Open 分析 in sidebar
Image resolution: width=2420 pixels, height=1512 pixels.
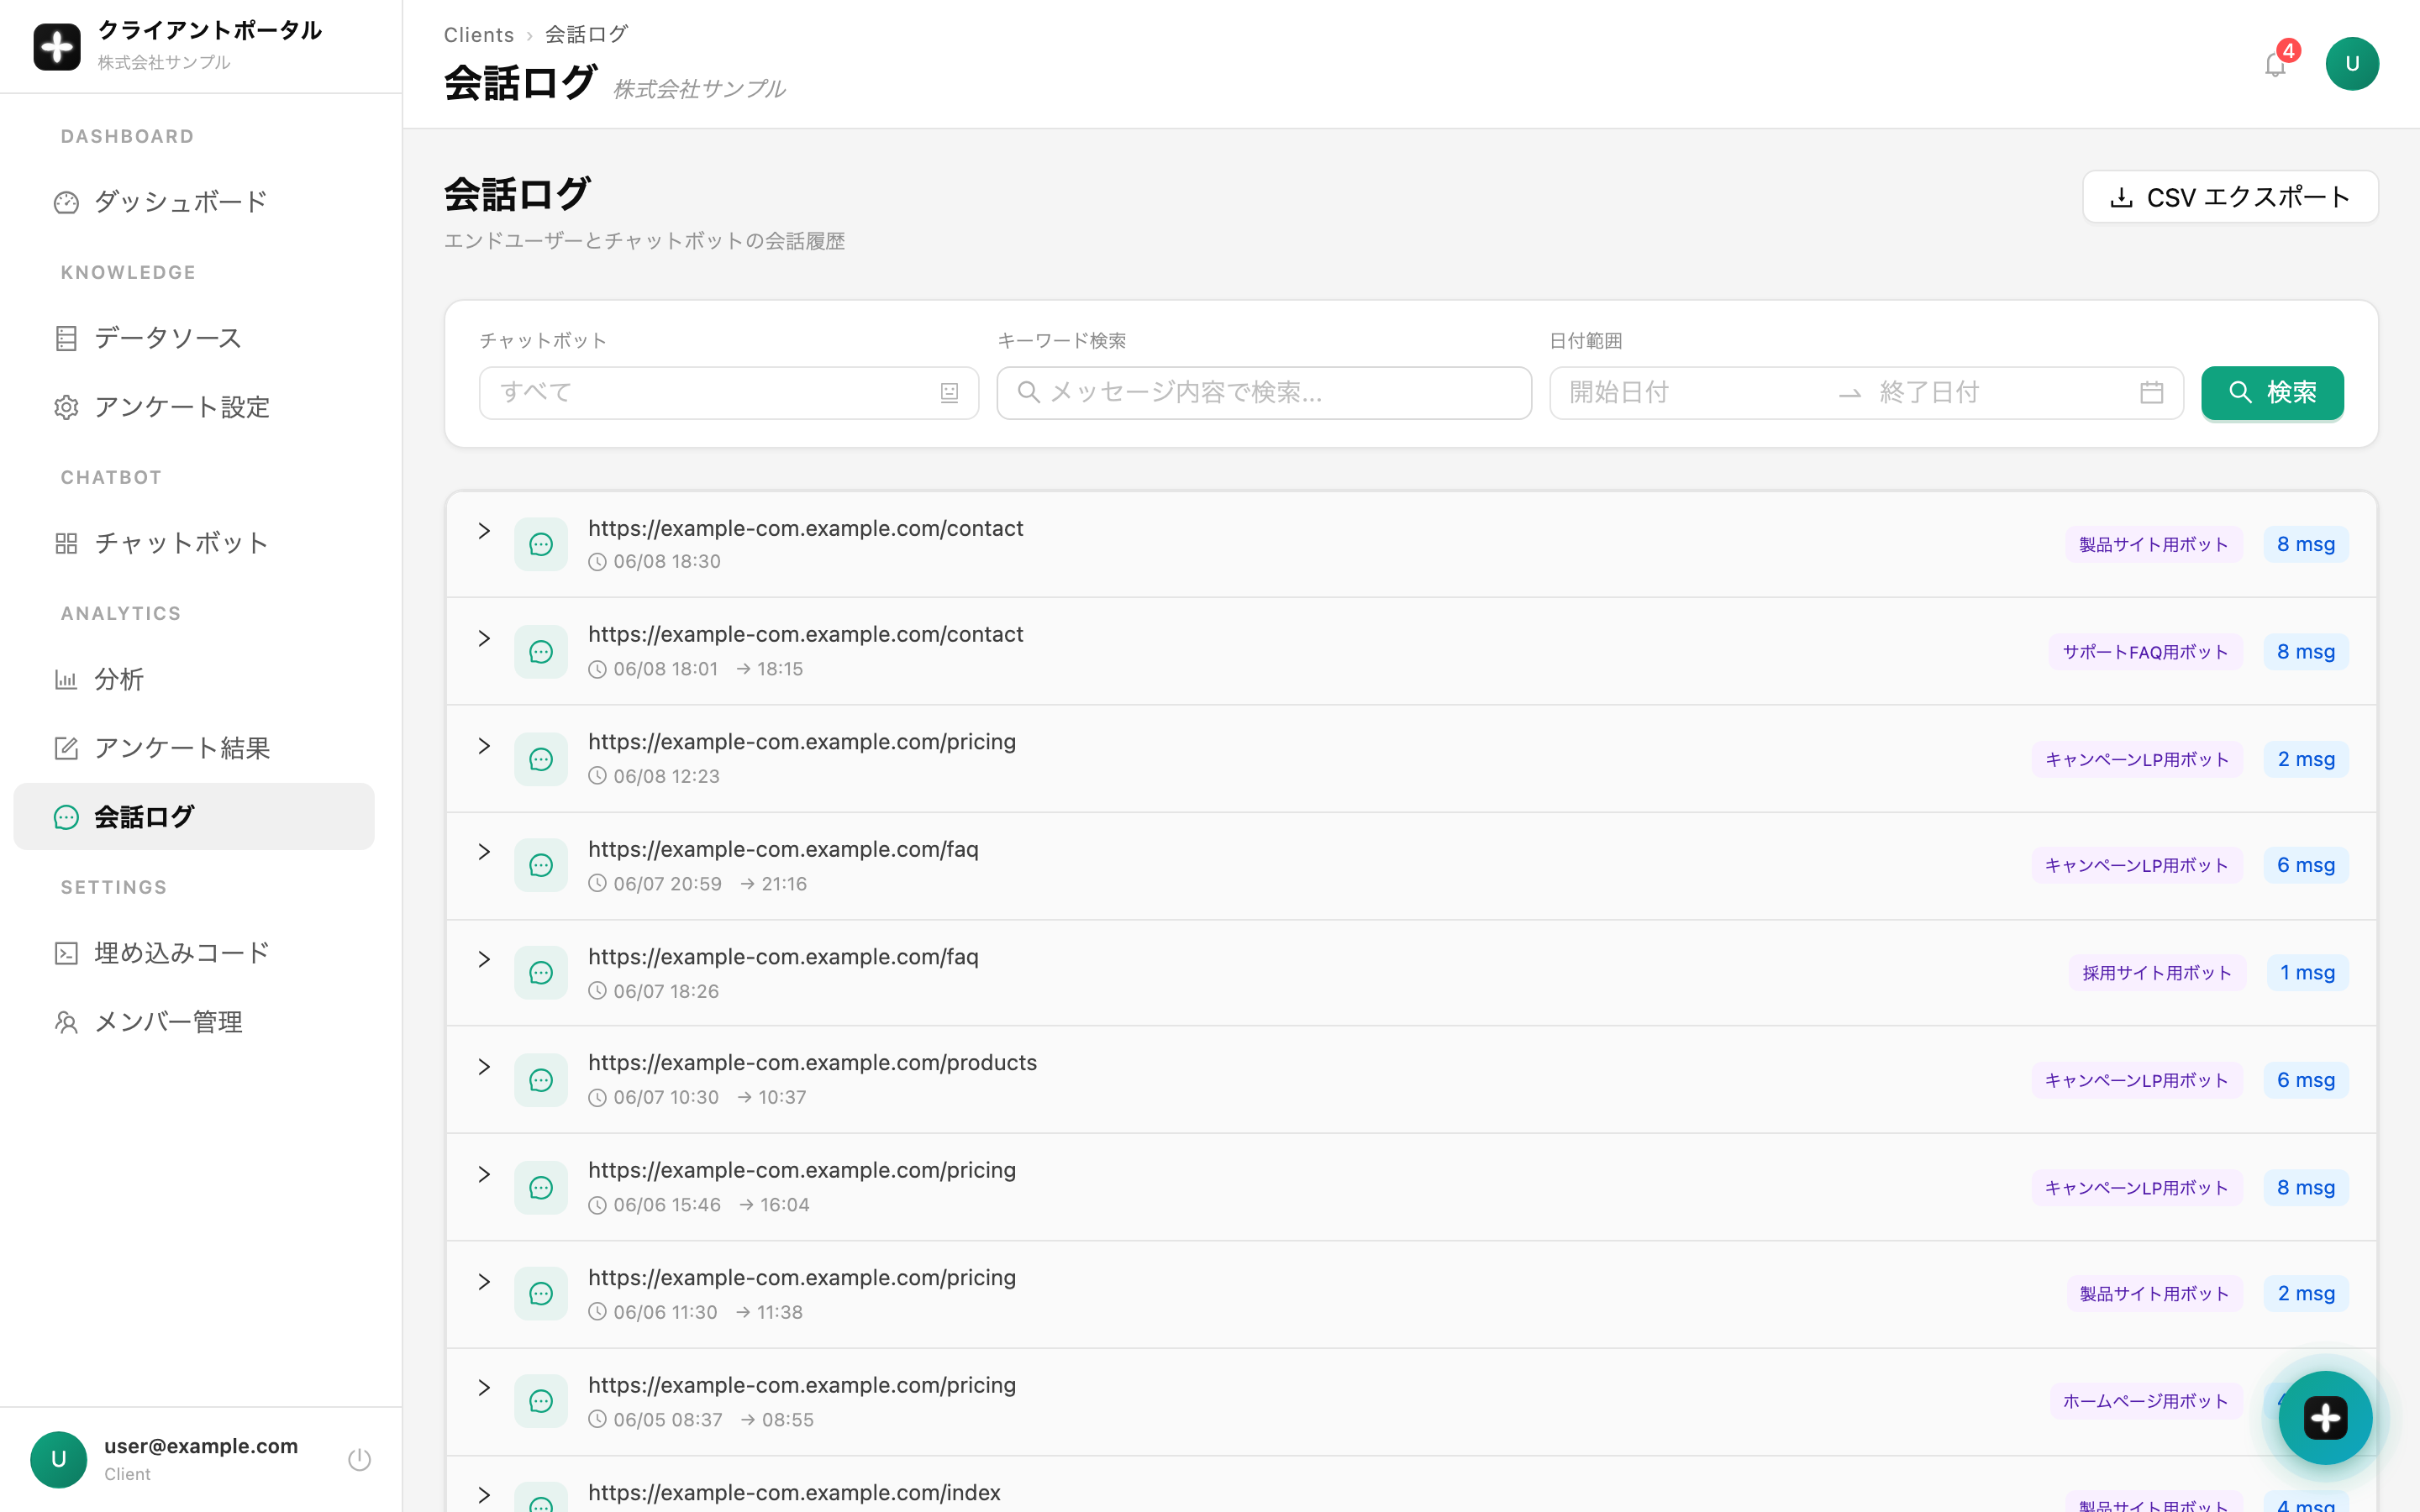[194, 679]
